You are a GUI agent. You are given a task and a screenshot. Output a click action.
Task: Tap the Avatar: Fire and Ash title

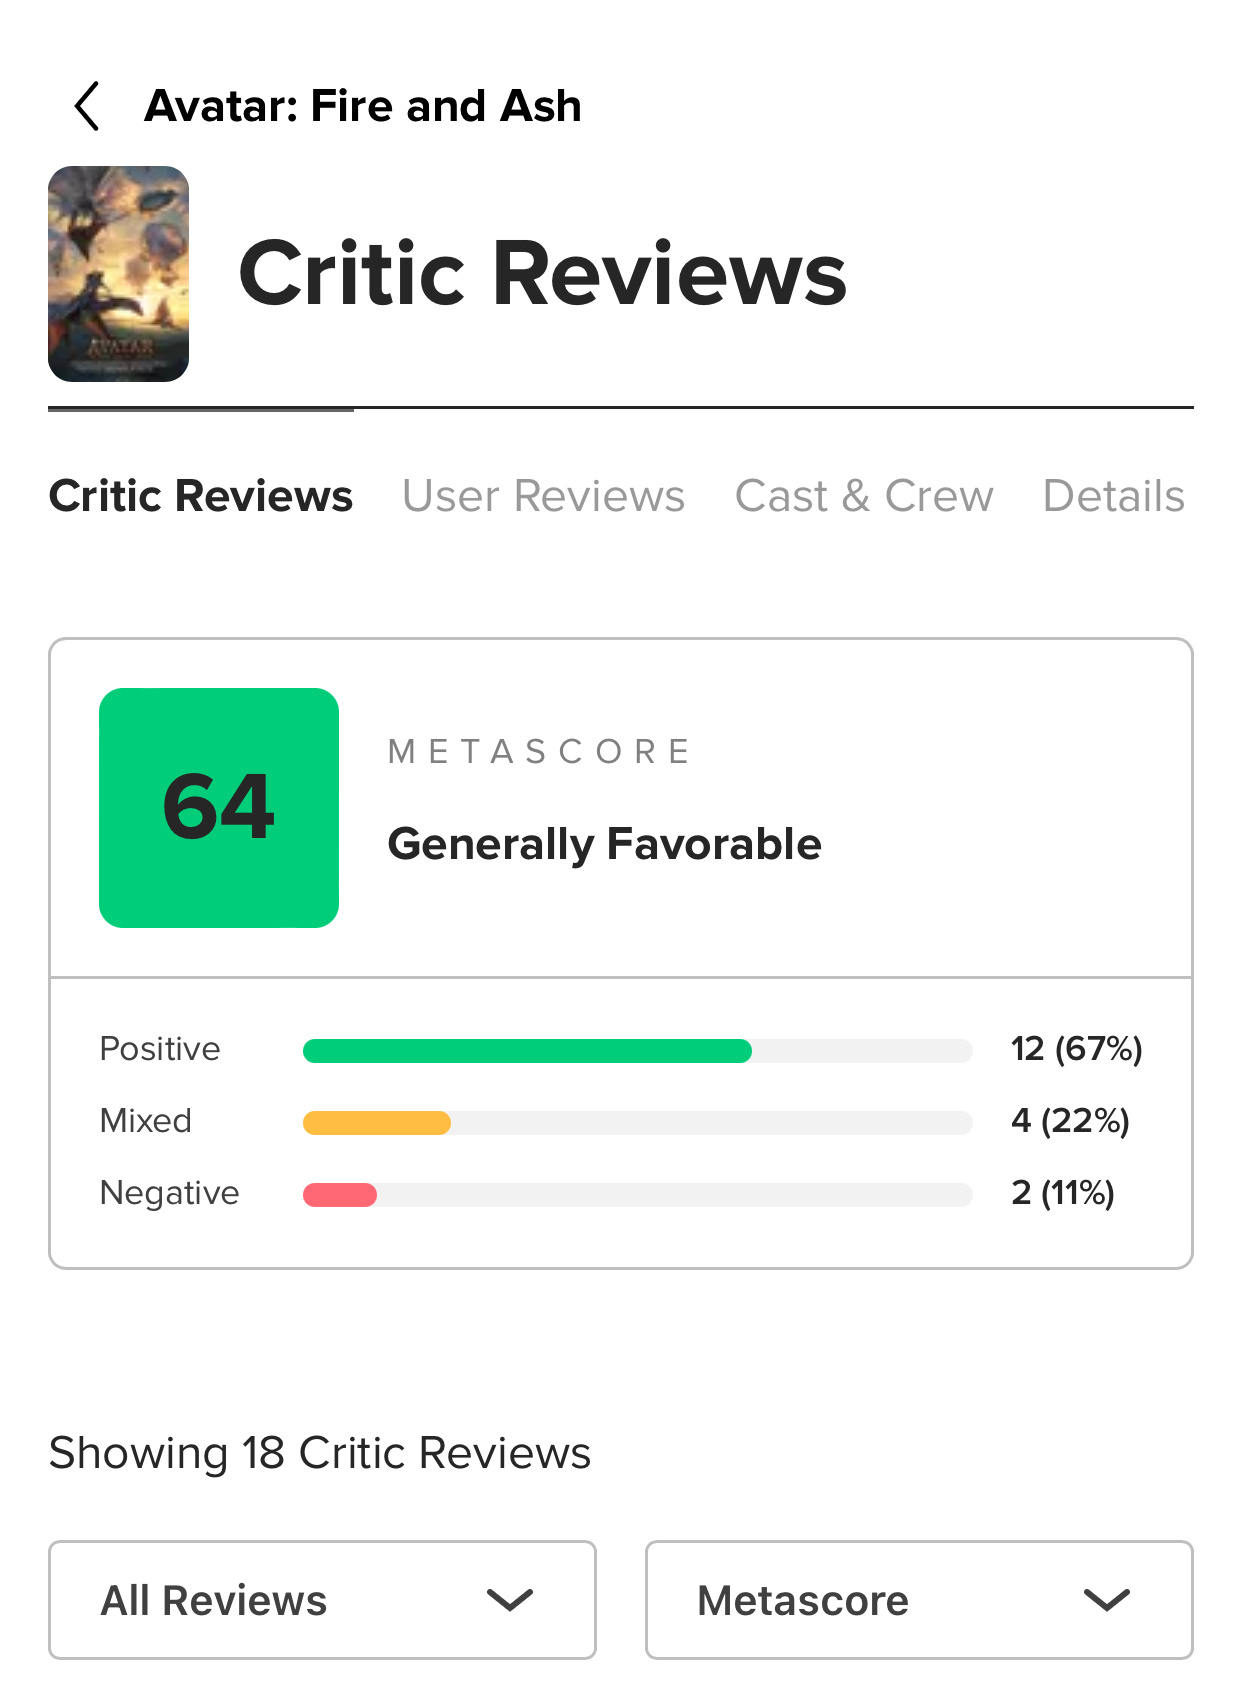coord(362,106)
